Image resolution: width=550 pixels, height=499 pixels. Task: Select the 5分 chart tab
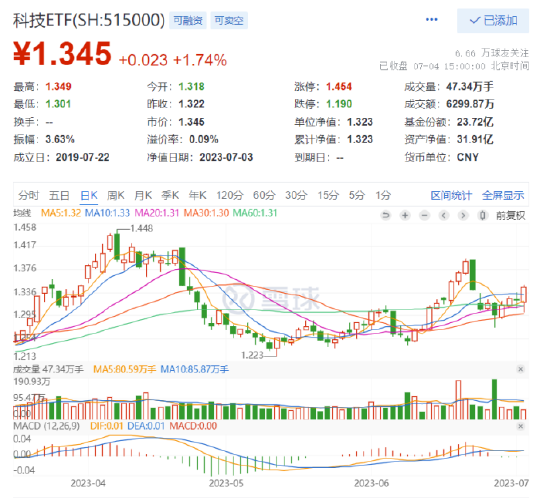pos(357,195)
